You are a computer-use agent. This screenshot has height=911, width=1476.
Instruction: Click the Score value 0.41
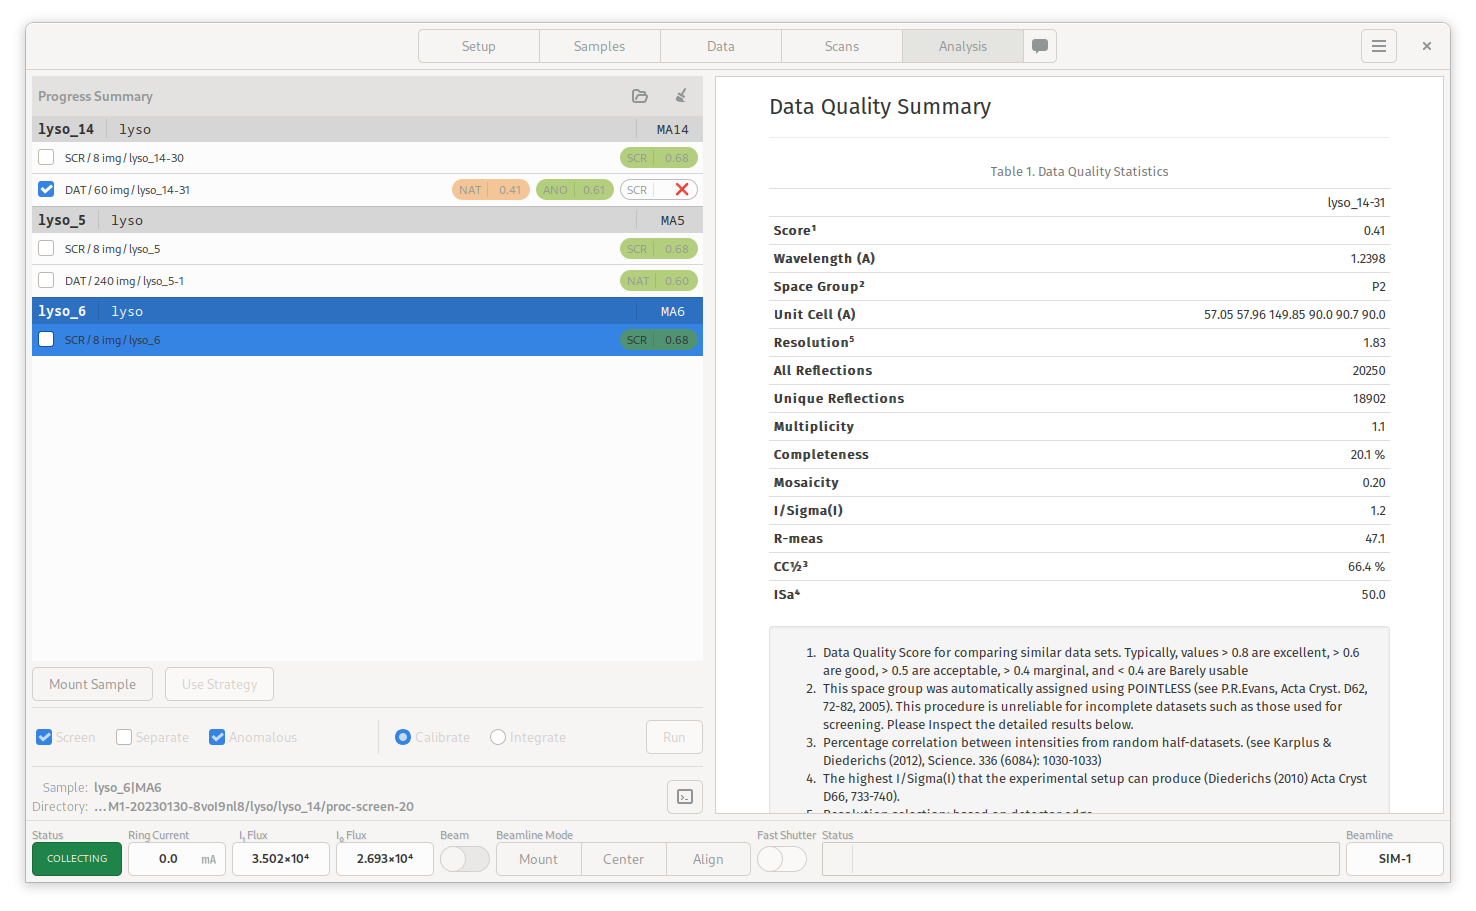click(1374, 231)
